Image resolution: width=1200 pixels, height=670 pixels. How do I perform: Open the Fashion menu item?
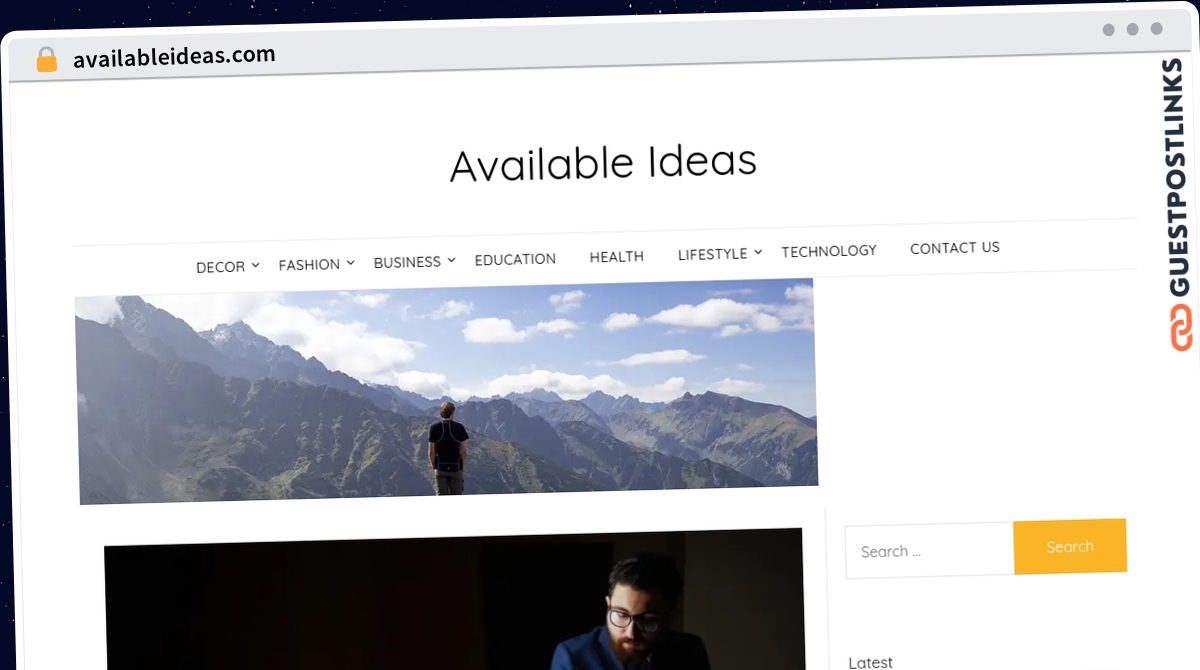[x=309, y=265]
